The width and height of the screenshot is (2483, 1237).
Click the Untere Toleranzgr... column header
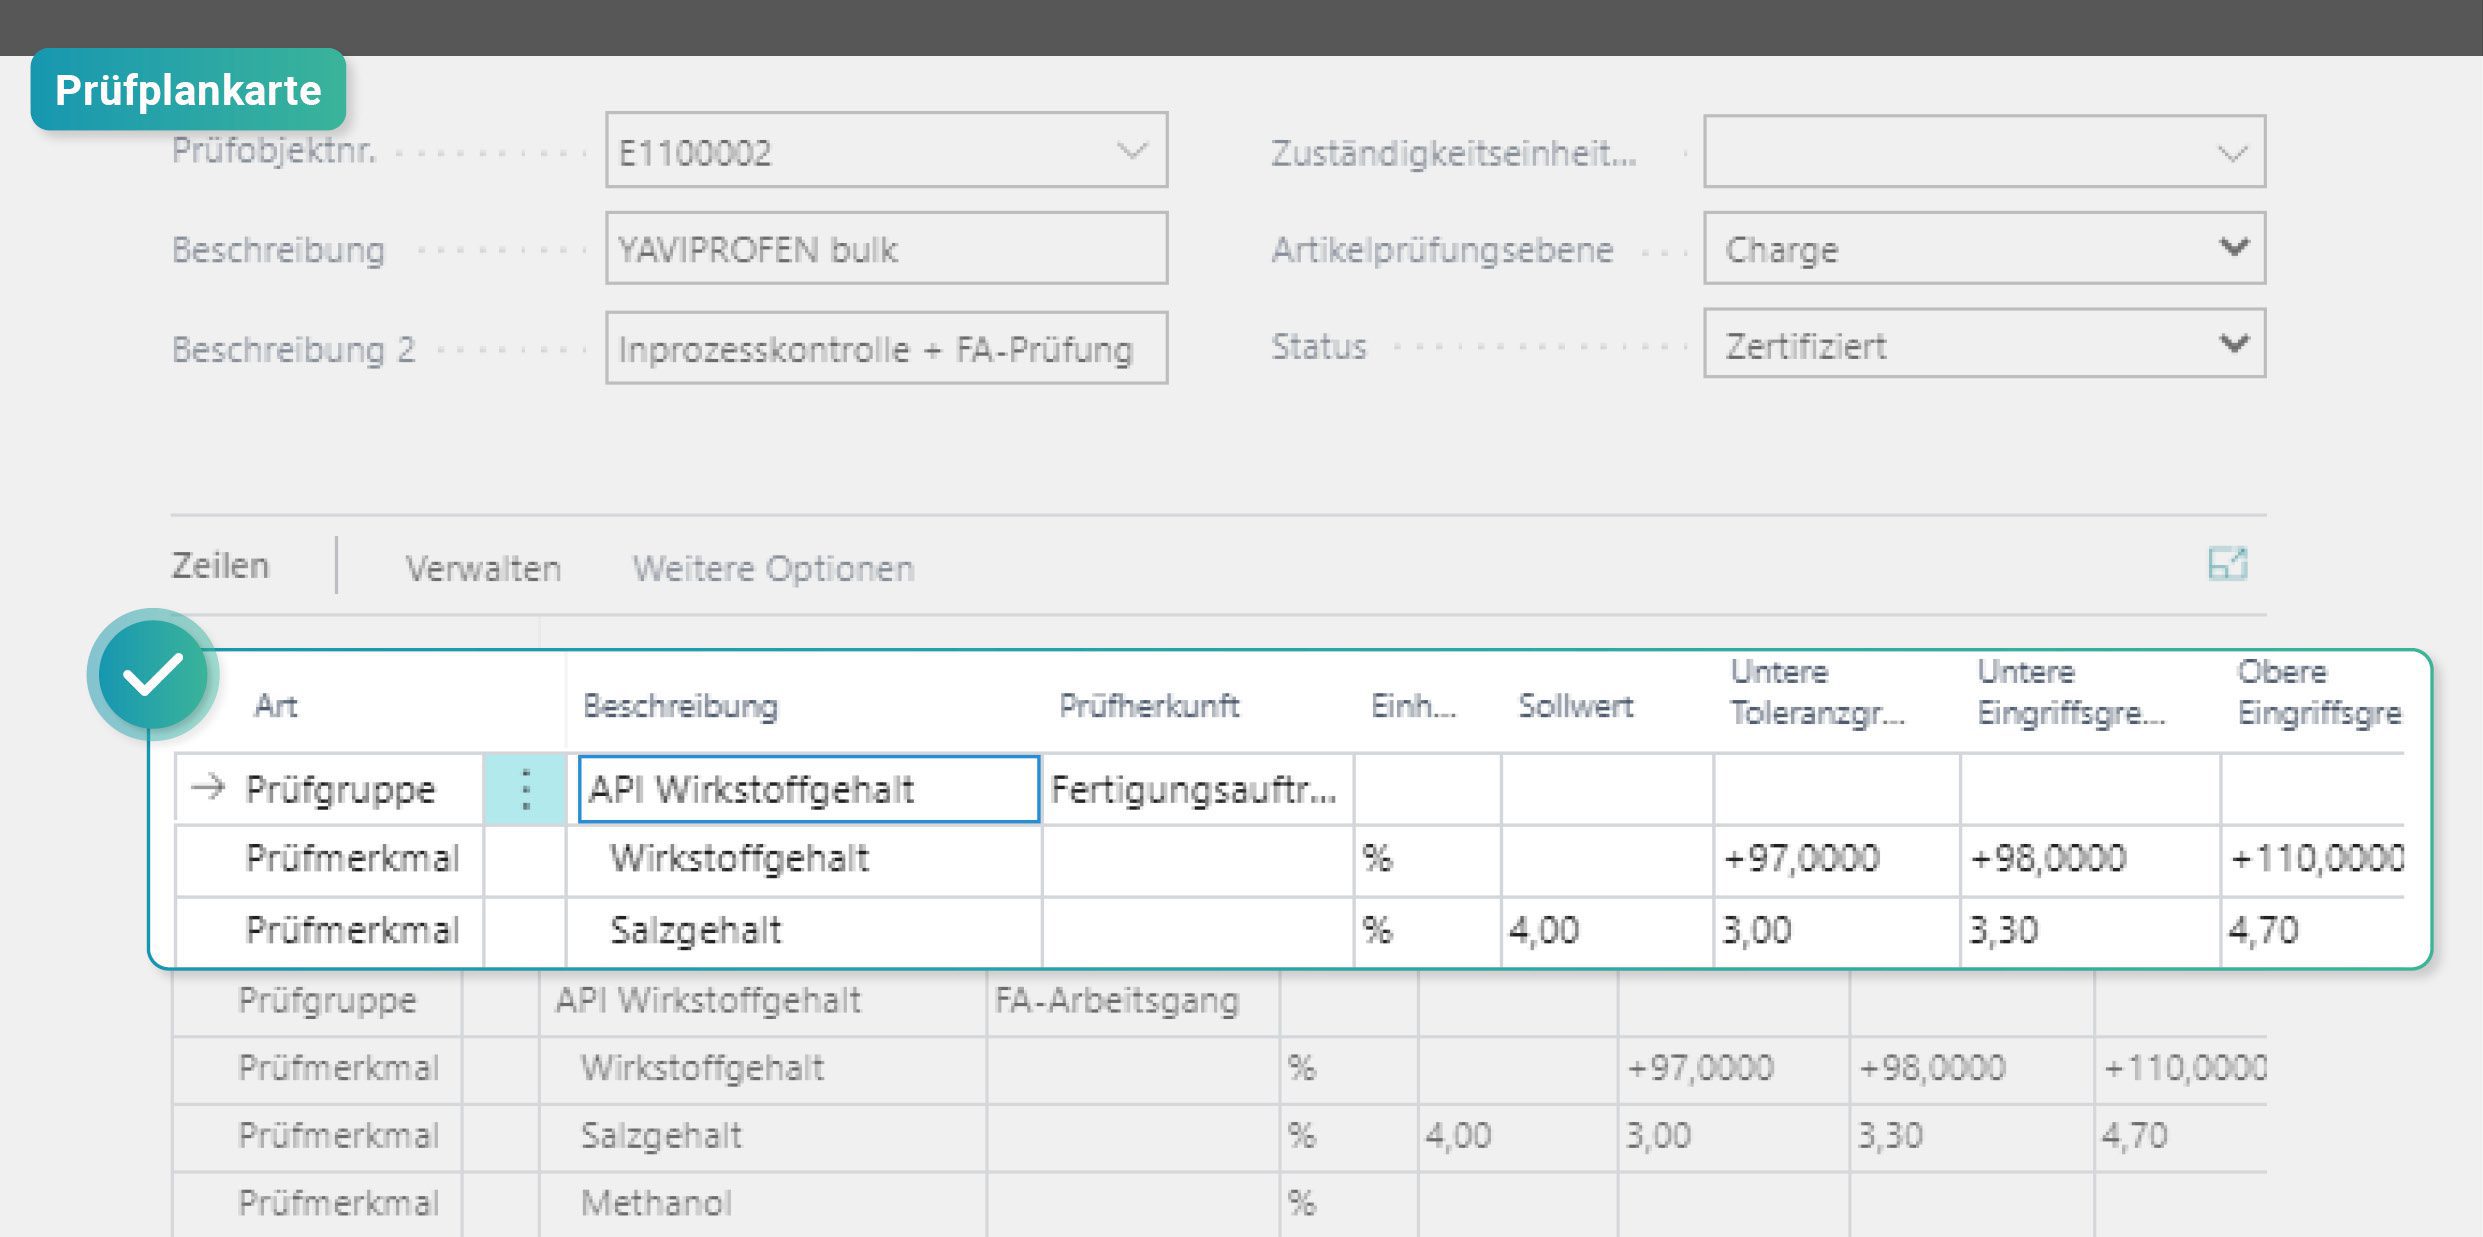(1817, 692)
